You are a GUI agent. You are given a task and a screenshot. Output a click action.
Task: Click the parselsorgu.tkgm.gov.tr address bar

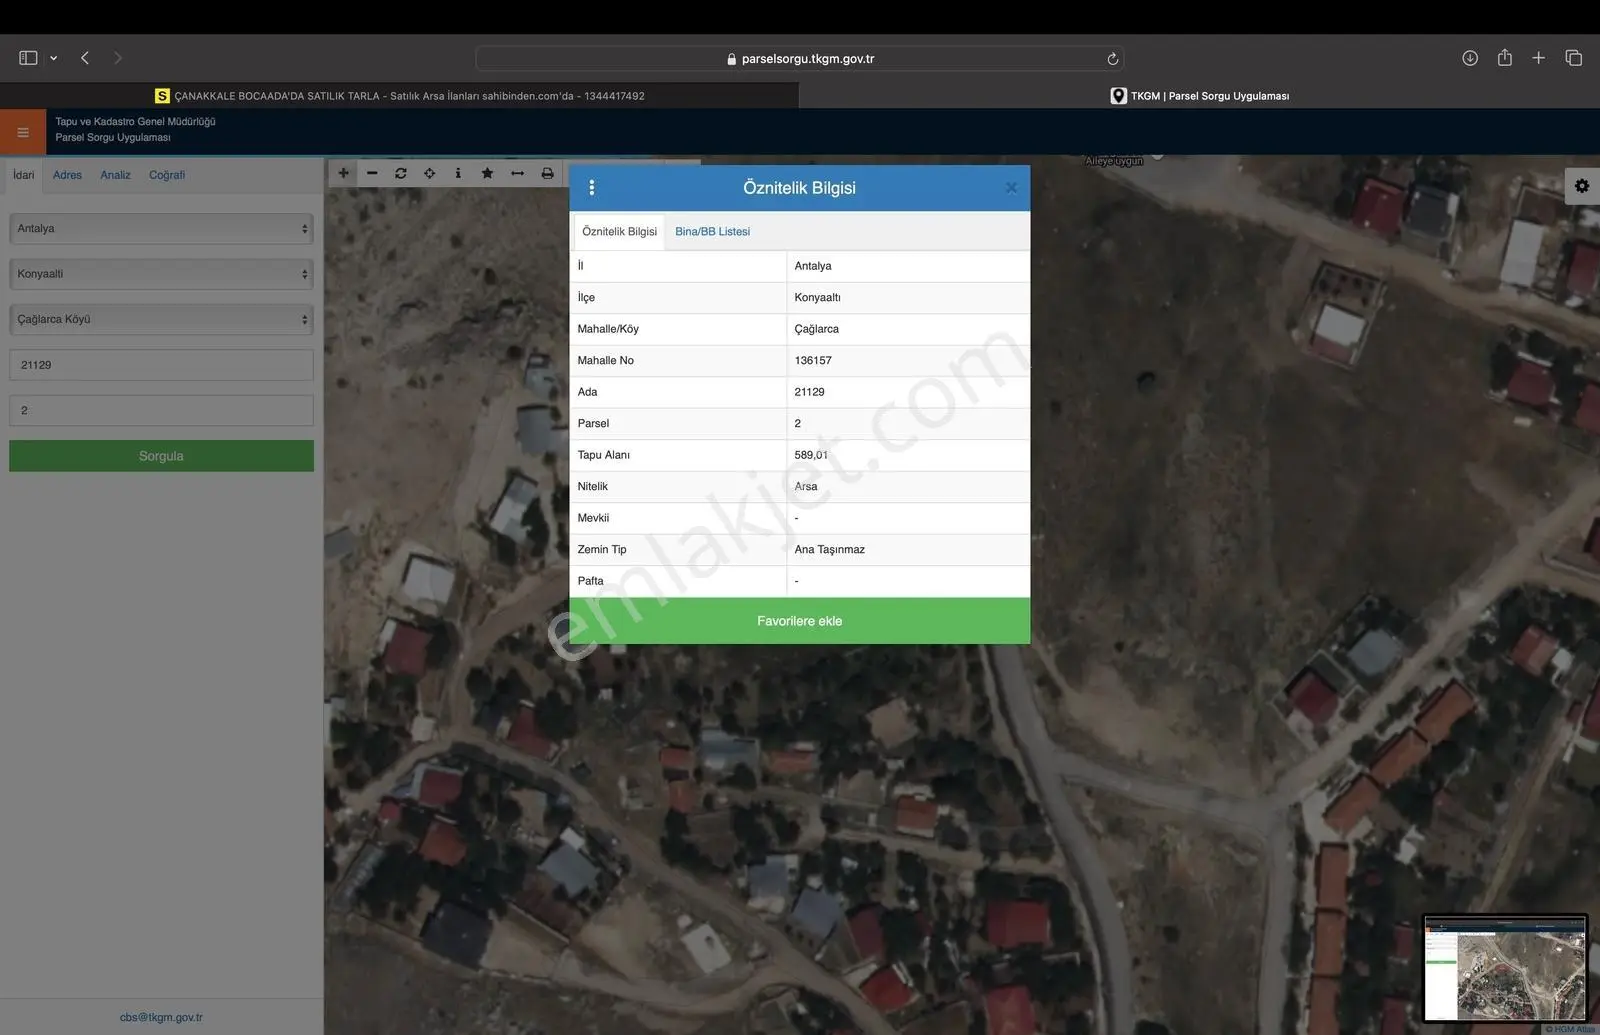[800, 59]
